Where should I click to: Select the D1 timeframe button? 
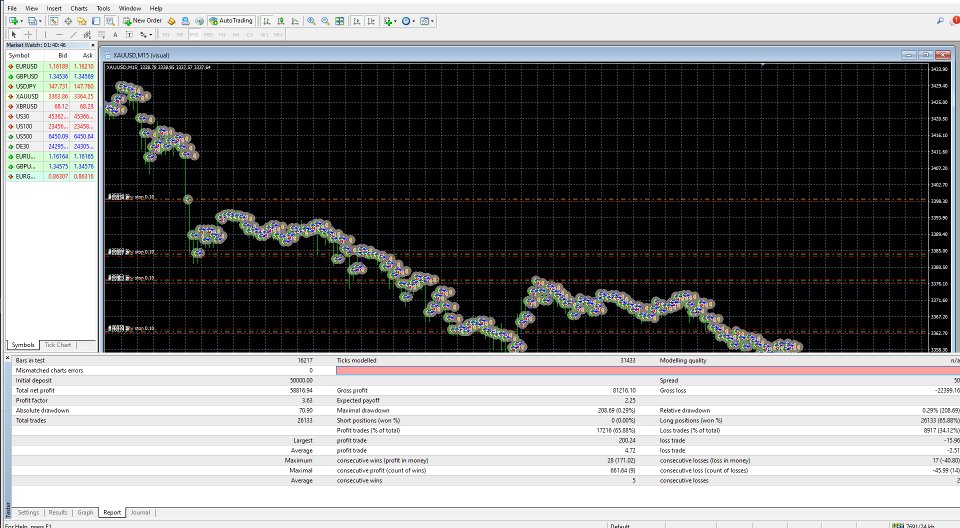[x=250, y=34]
